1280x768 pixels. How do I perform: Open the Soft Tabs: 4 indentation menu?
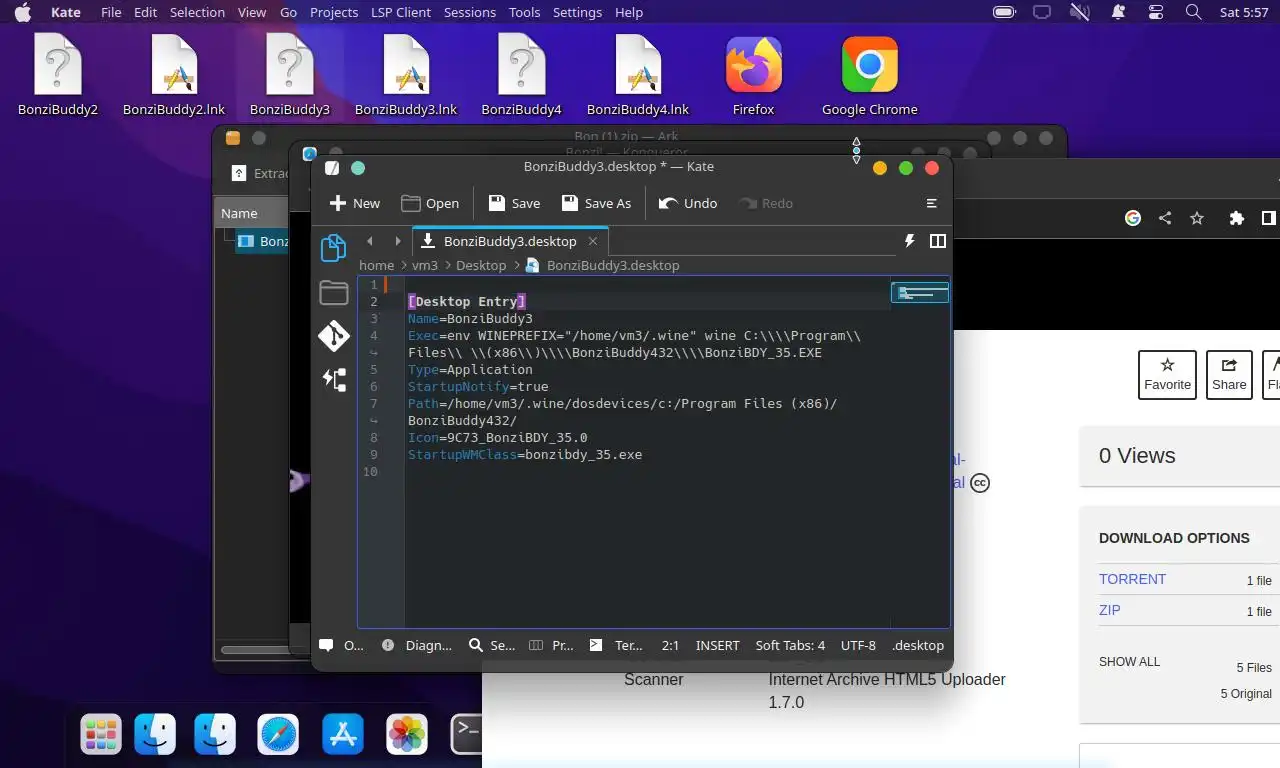[x=790, y=645]
